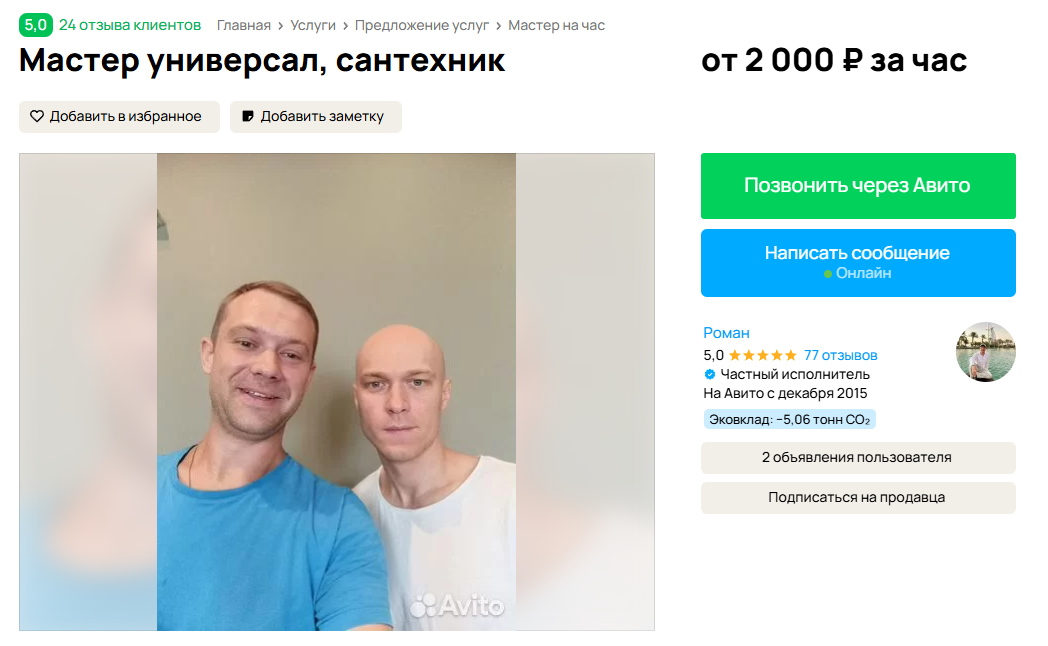Open seller name Роман link

tap(726, 333)
